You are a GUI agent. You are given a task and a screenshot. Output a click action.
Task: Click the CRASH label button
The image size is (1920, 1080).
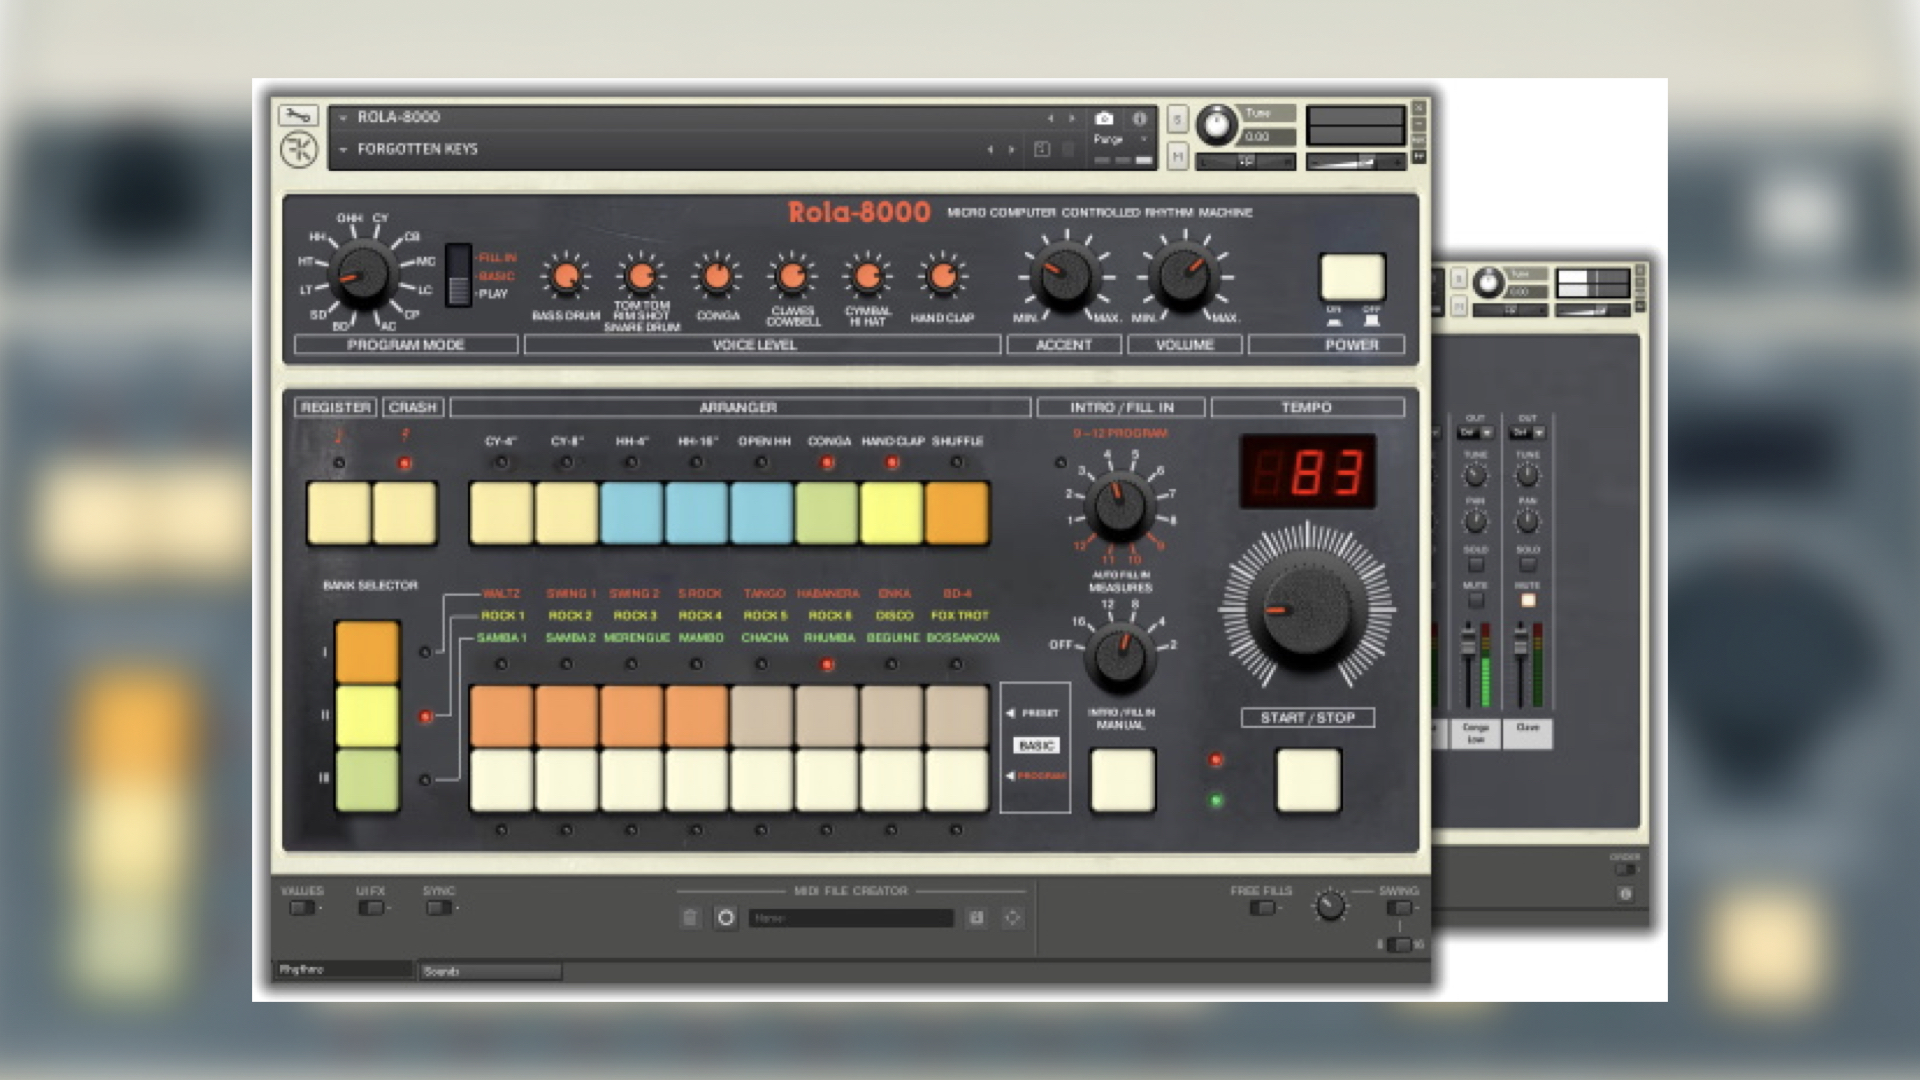[413, 407]
